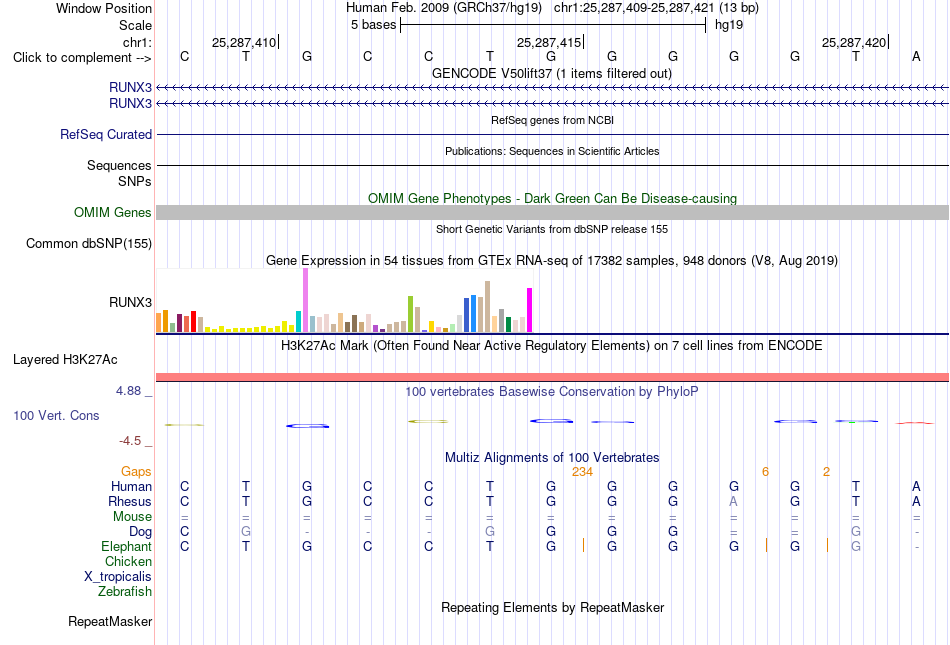Screen dimensions: 950x645
Task: Select the gray OMIM Genes item bar
Action: click(x=552, y=213)
